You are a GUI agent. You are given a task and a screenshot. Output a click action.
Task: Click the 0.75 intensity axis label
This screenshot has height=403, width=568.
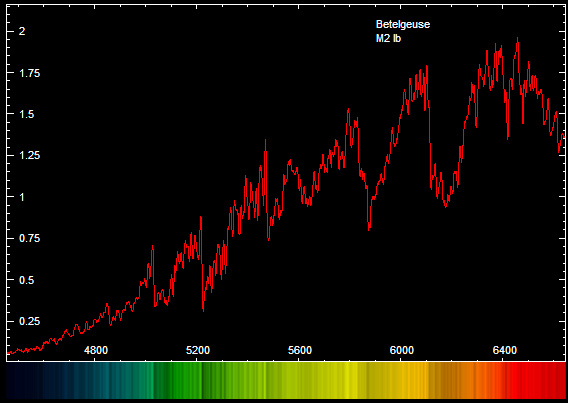pyautogui.click(x=29, y=239)
